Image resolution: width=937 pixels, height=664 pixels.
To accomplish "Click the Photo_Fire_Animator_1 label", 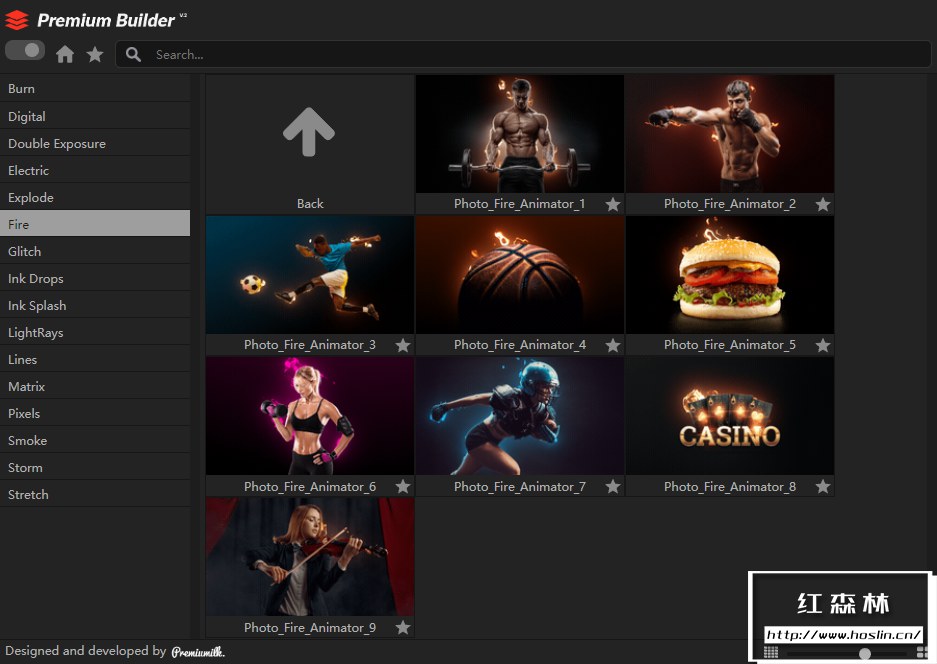I will click(x=519, y=204).
